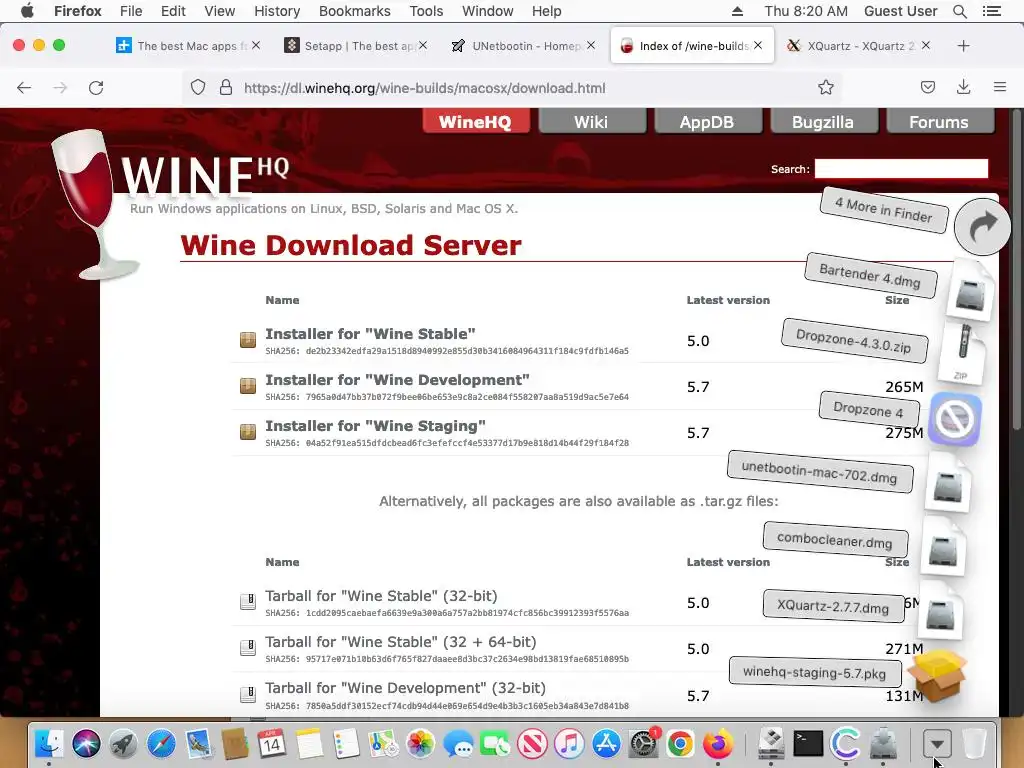Open Calendar icon showing 14
Image resolution: width=1024 pixels, height=768 pixels.
click(x=272, y=743)
